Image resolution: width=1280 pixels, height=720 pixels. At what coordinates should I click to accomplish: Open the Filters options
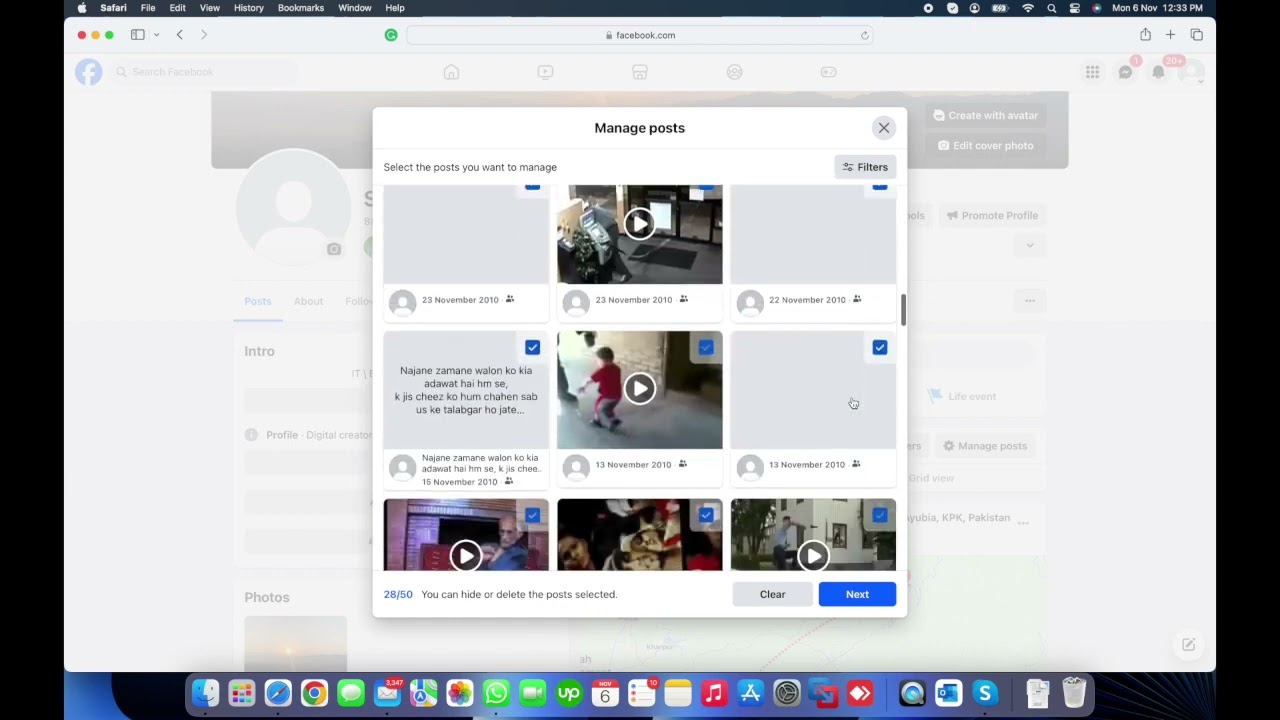coord(865,167)
